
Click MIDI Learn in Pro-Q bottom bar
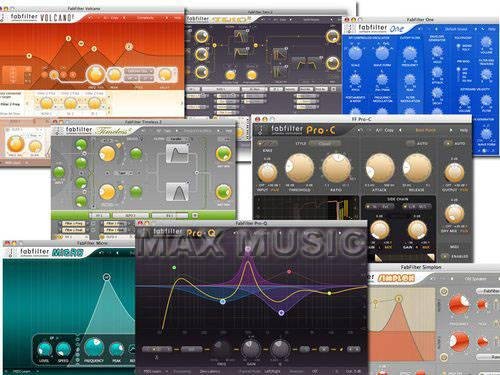tap(152, 371)
